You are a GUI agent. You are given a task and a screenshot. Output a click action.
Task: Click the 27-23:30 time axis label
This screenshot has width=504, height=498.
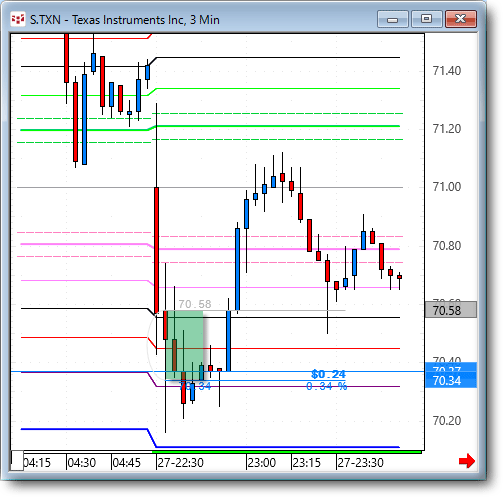[360, 463]
